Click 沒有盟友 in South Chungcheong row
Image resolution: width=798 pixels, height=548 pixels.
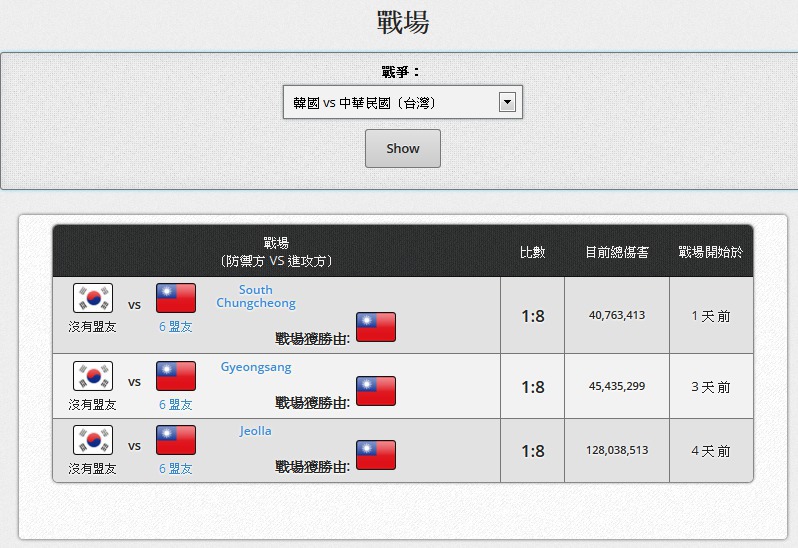tap(92, 327)
